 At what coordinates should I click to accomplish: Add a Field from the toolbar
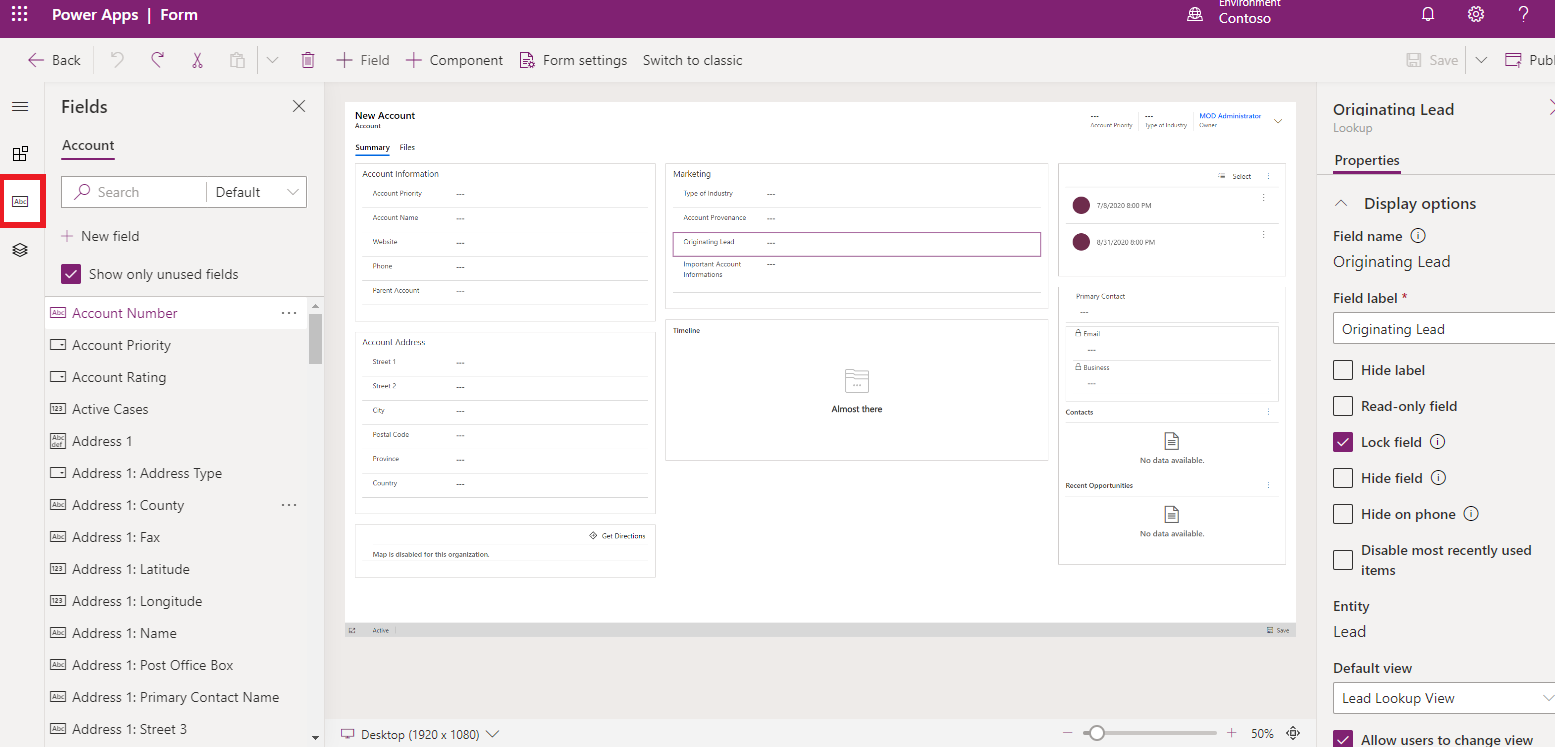pos(362,60)
